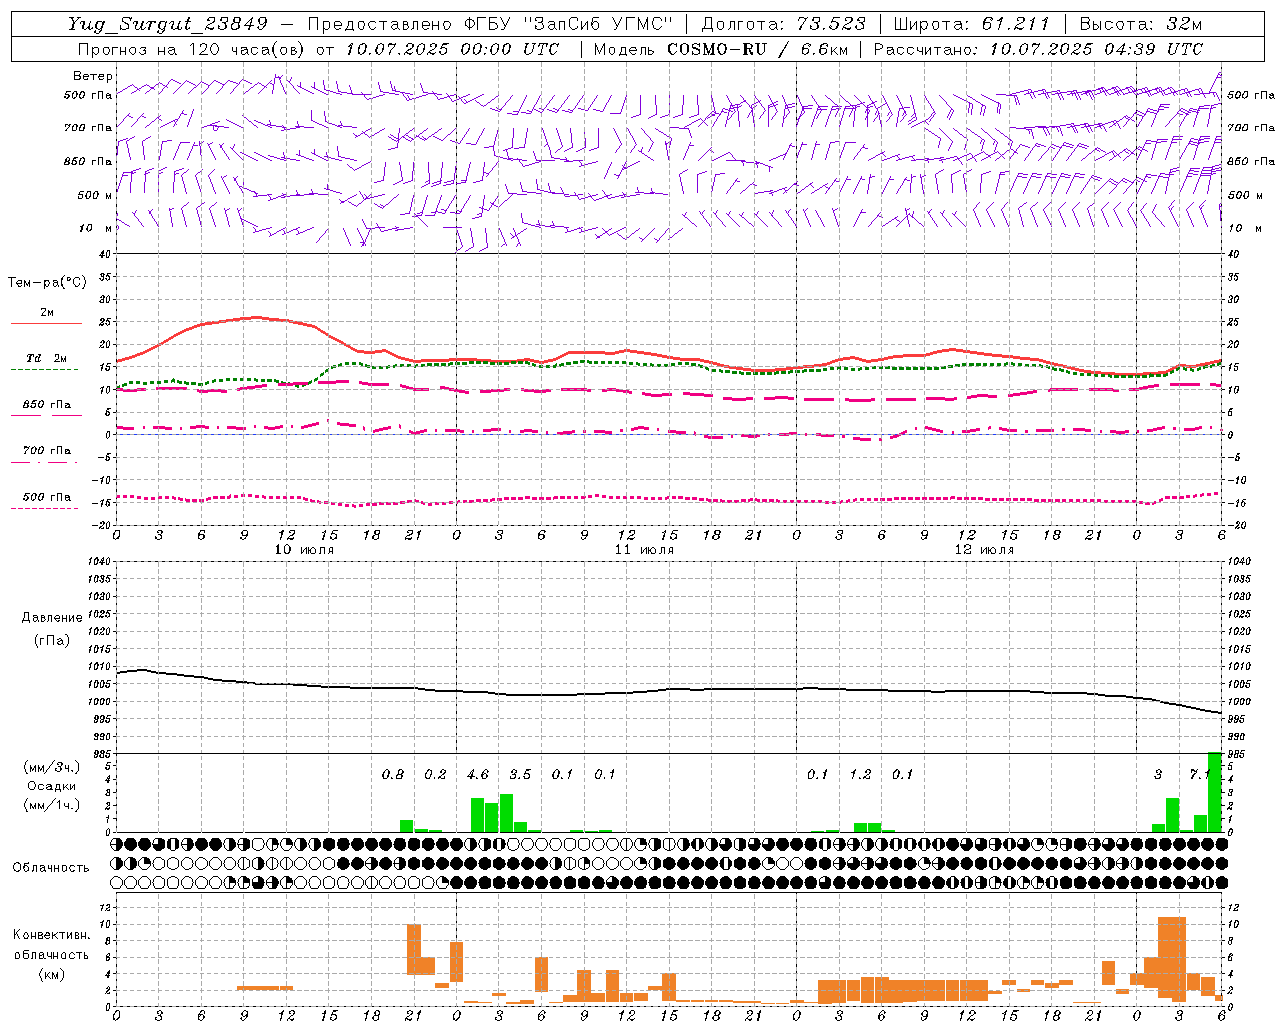1280x1024 pixels.
Task: Select the altitude label Высота: 32м
Action: coord(1141,24)
